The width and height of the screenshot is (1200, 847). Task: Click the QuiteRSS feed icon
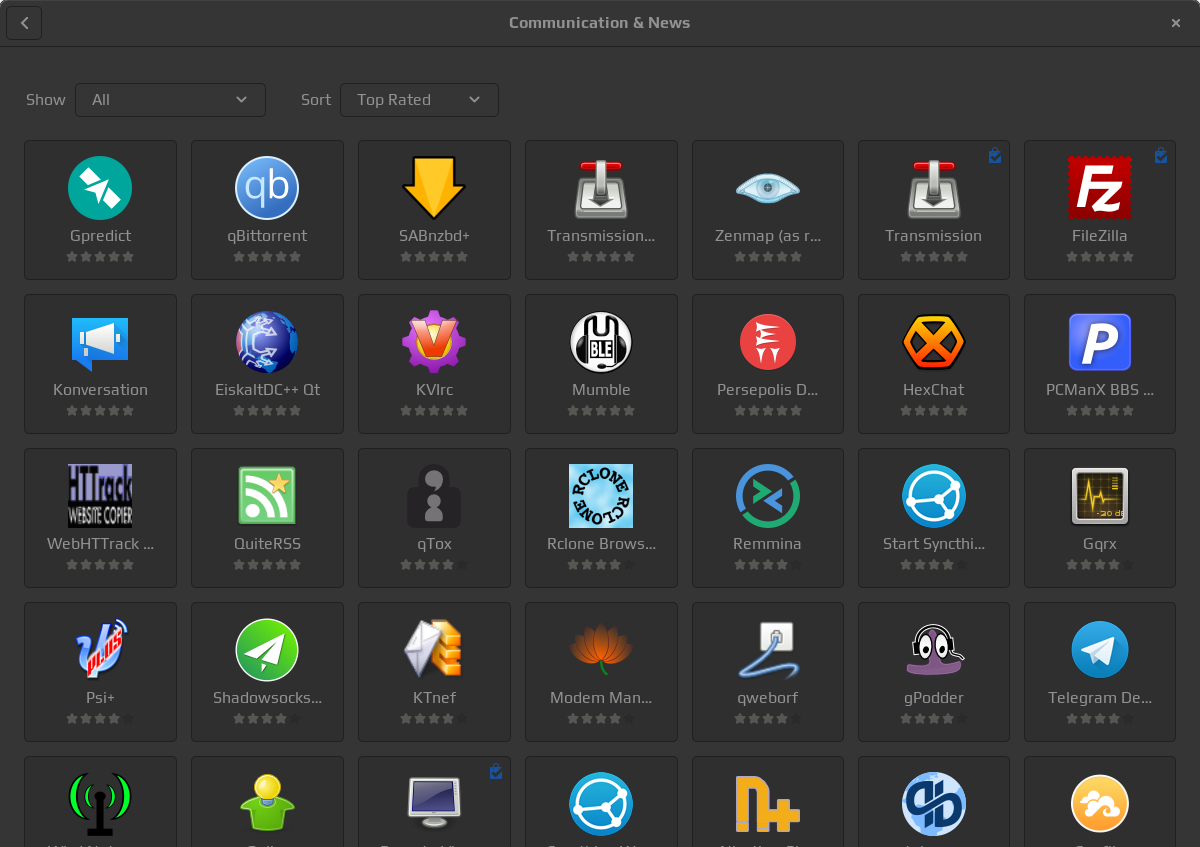(x=267, y=496)
